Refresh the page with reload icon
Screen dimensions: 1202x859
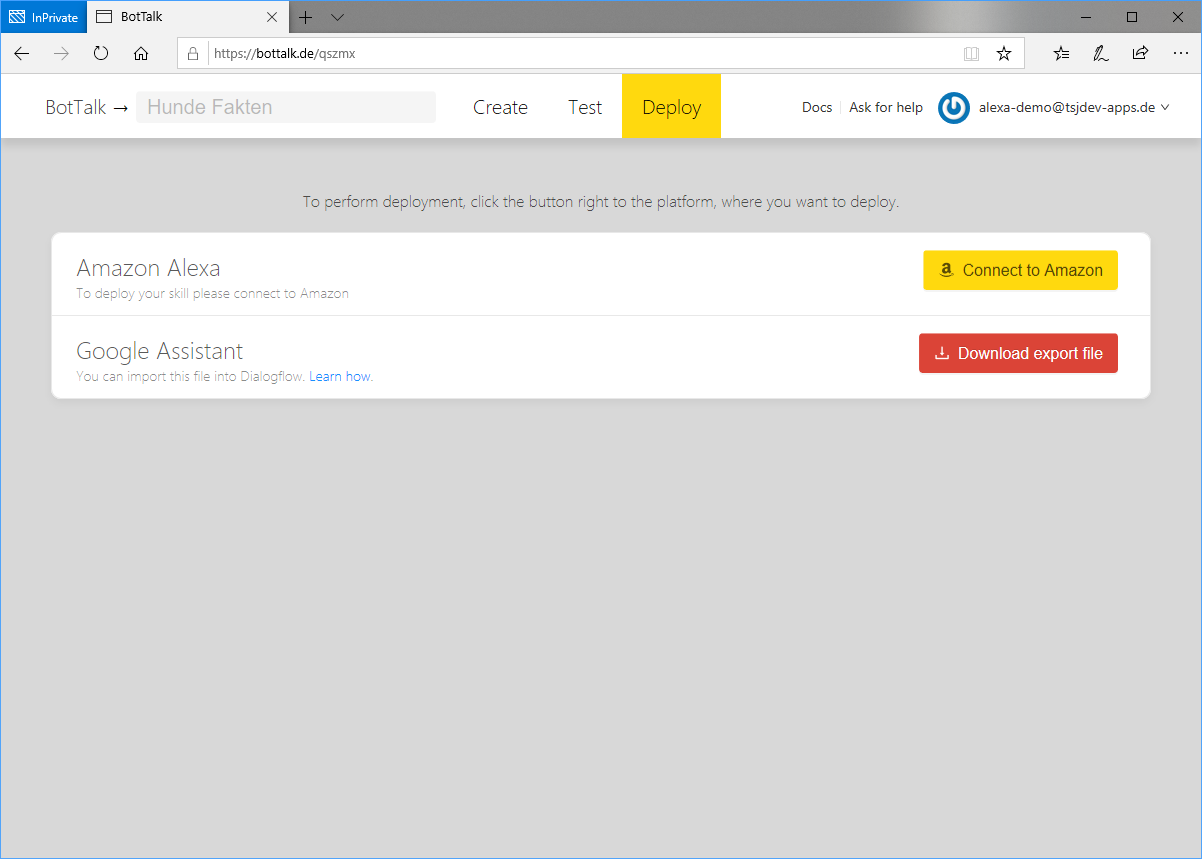(x=101, y=54)
